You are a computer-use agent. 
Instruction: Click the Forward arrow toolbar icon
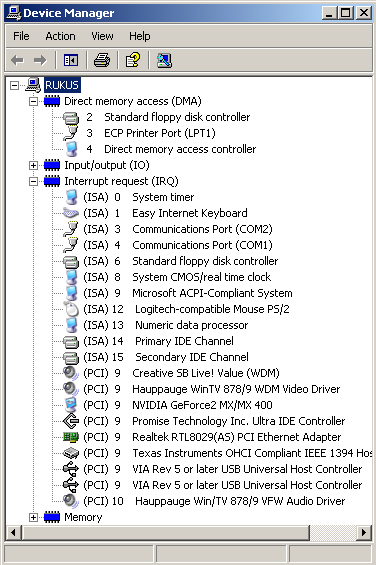pyautogui.click(x=40, y=60)
